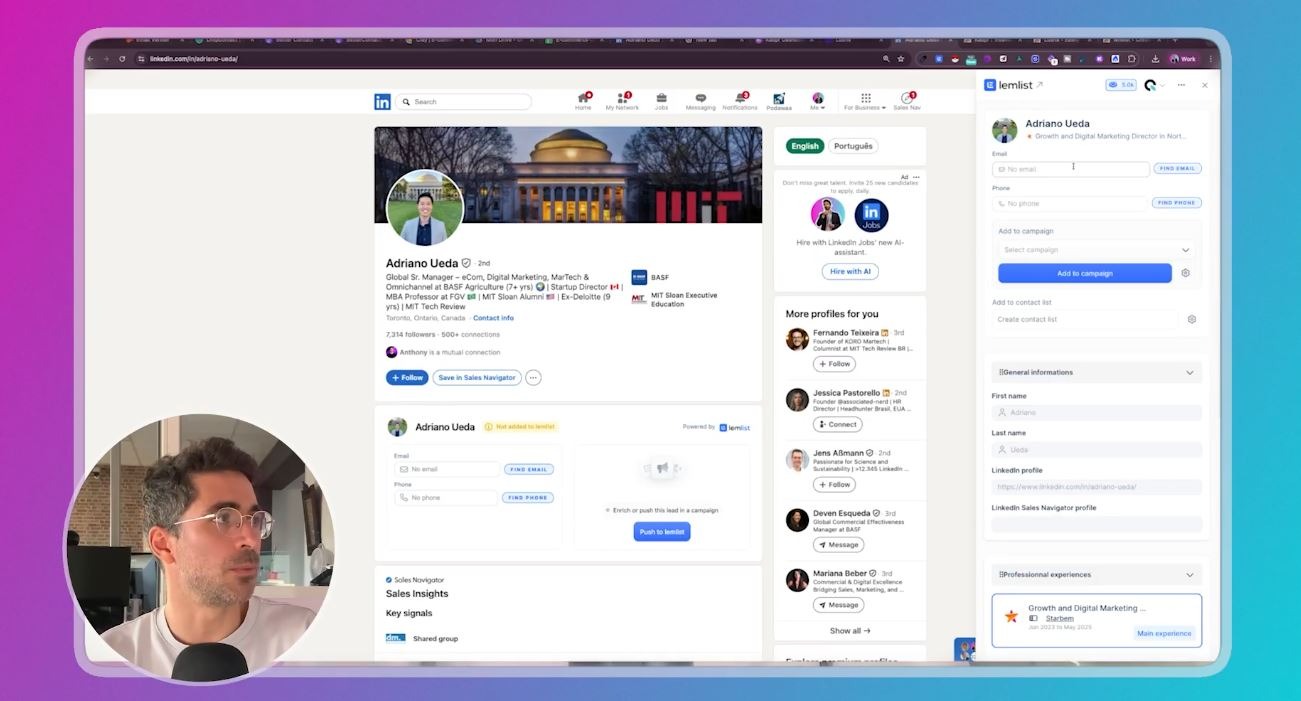Viewport: 1301px width, 701px height.
Task: Reload the page in the browser
Action: tap(123, 59)
